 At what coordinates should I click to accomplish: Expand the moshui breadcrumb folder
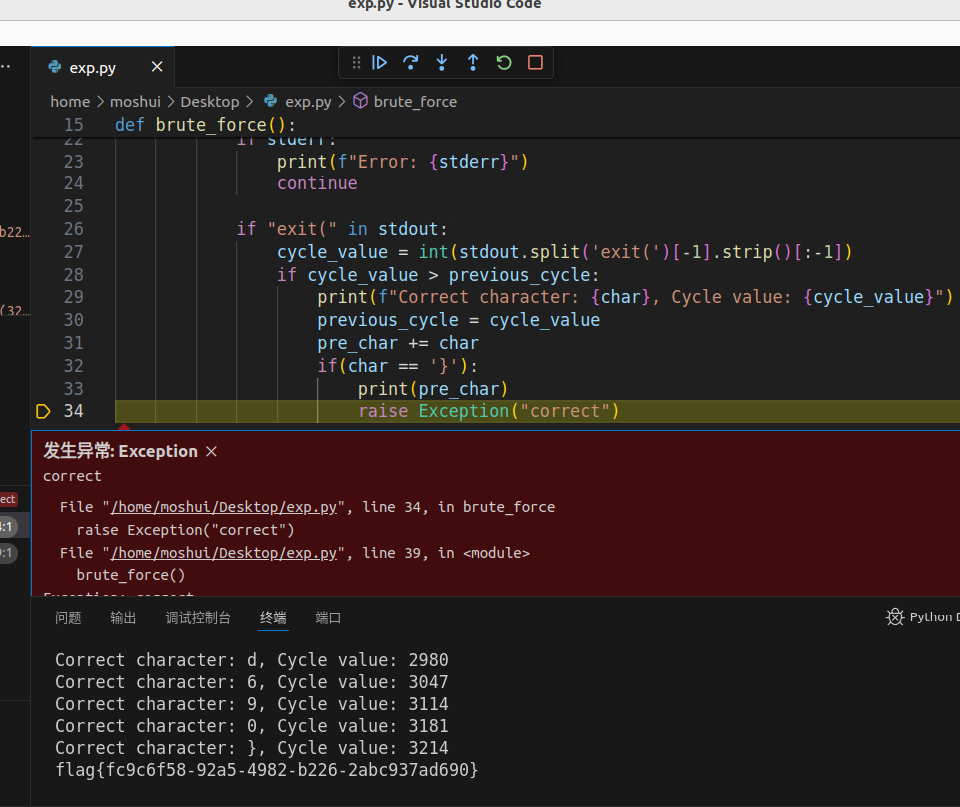[x=135, y=102]
